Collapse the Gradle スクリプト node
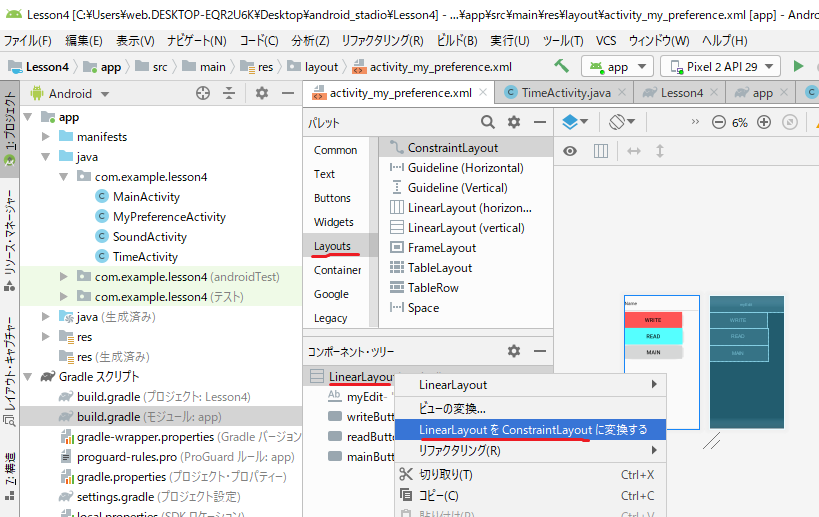 (x=28, y=377)
